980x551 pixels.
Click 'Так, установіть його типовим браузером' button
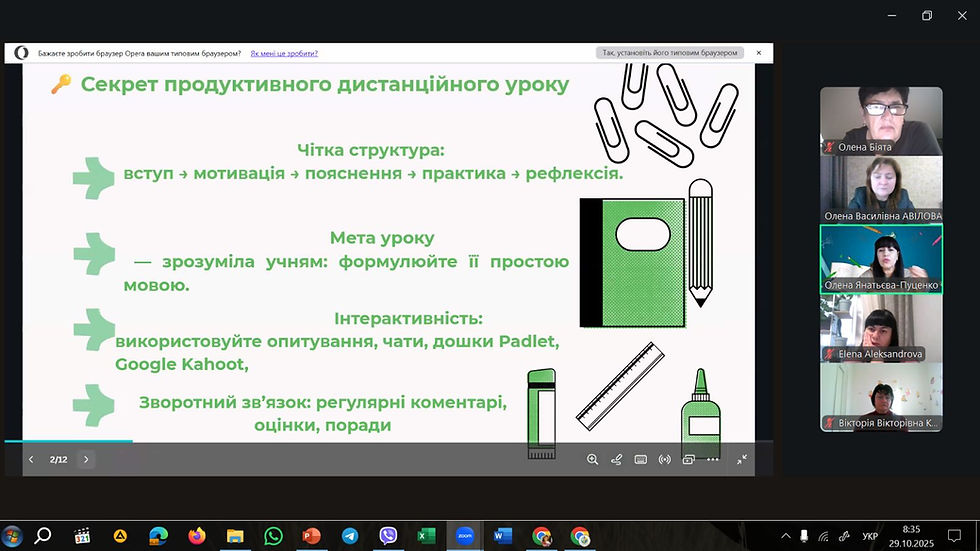point(669,53)
